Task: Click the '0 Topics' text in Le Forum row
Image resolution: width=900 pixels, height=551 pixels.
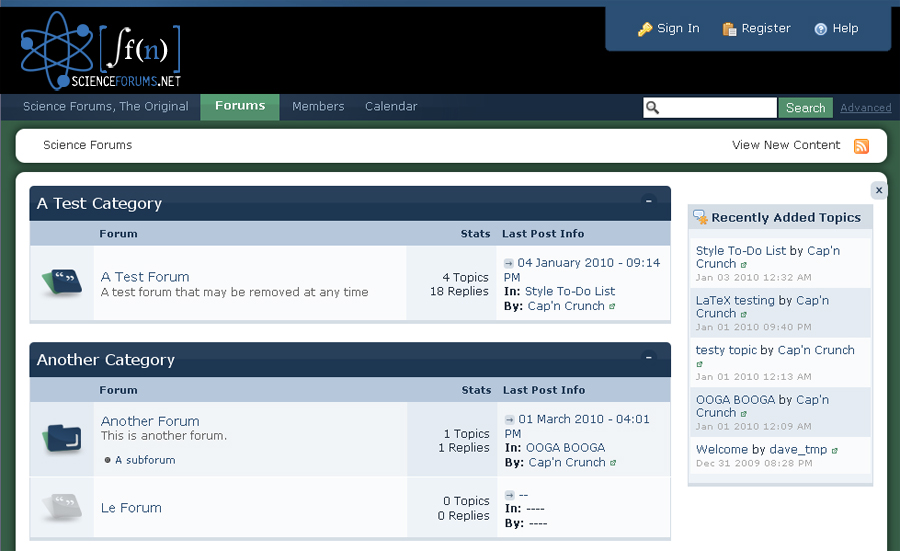Action: coord(466,501)
